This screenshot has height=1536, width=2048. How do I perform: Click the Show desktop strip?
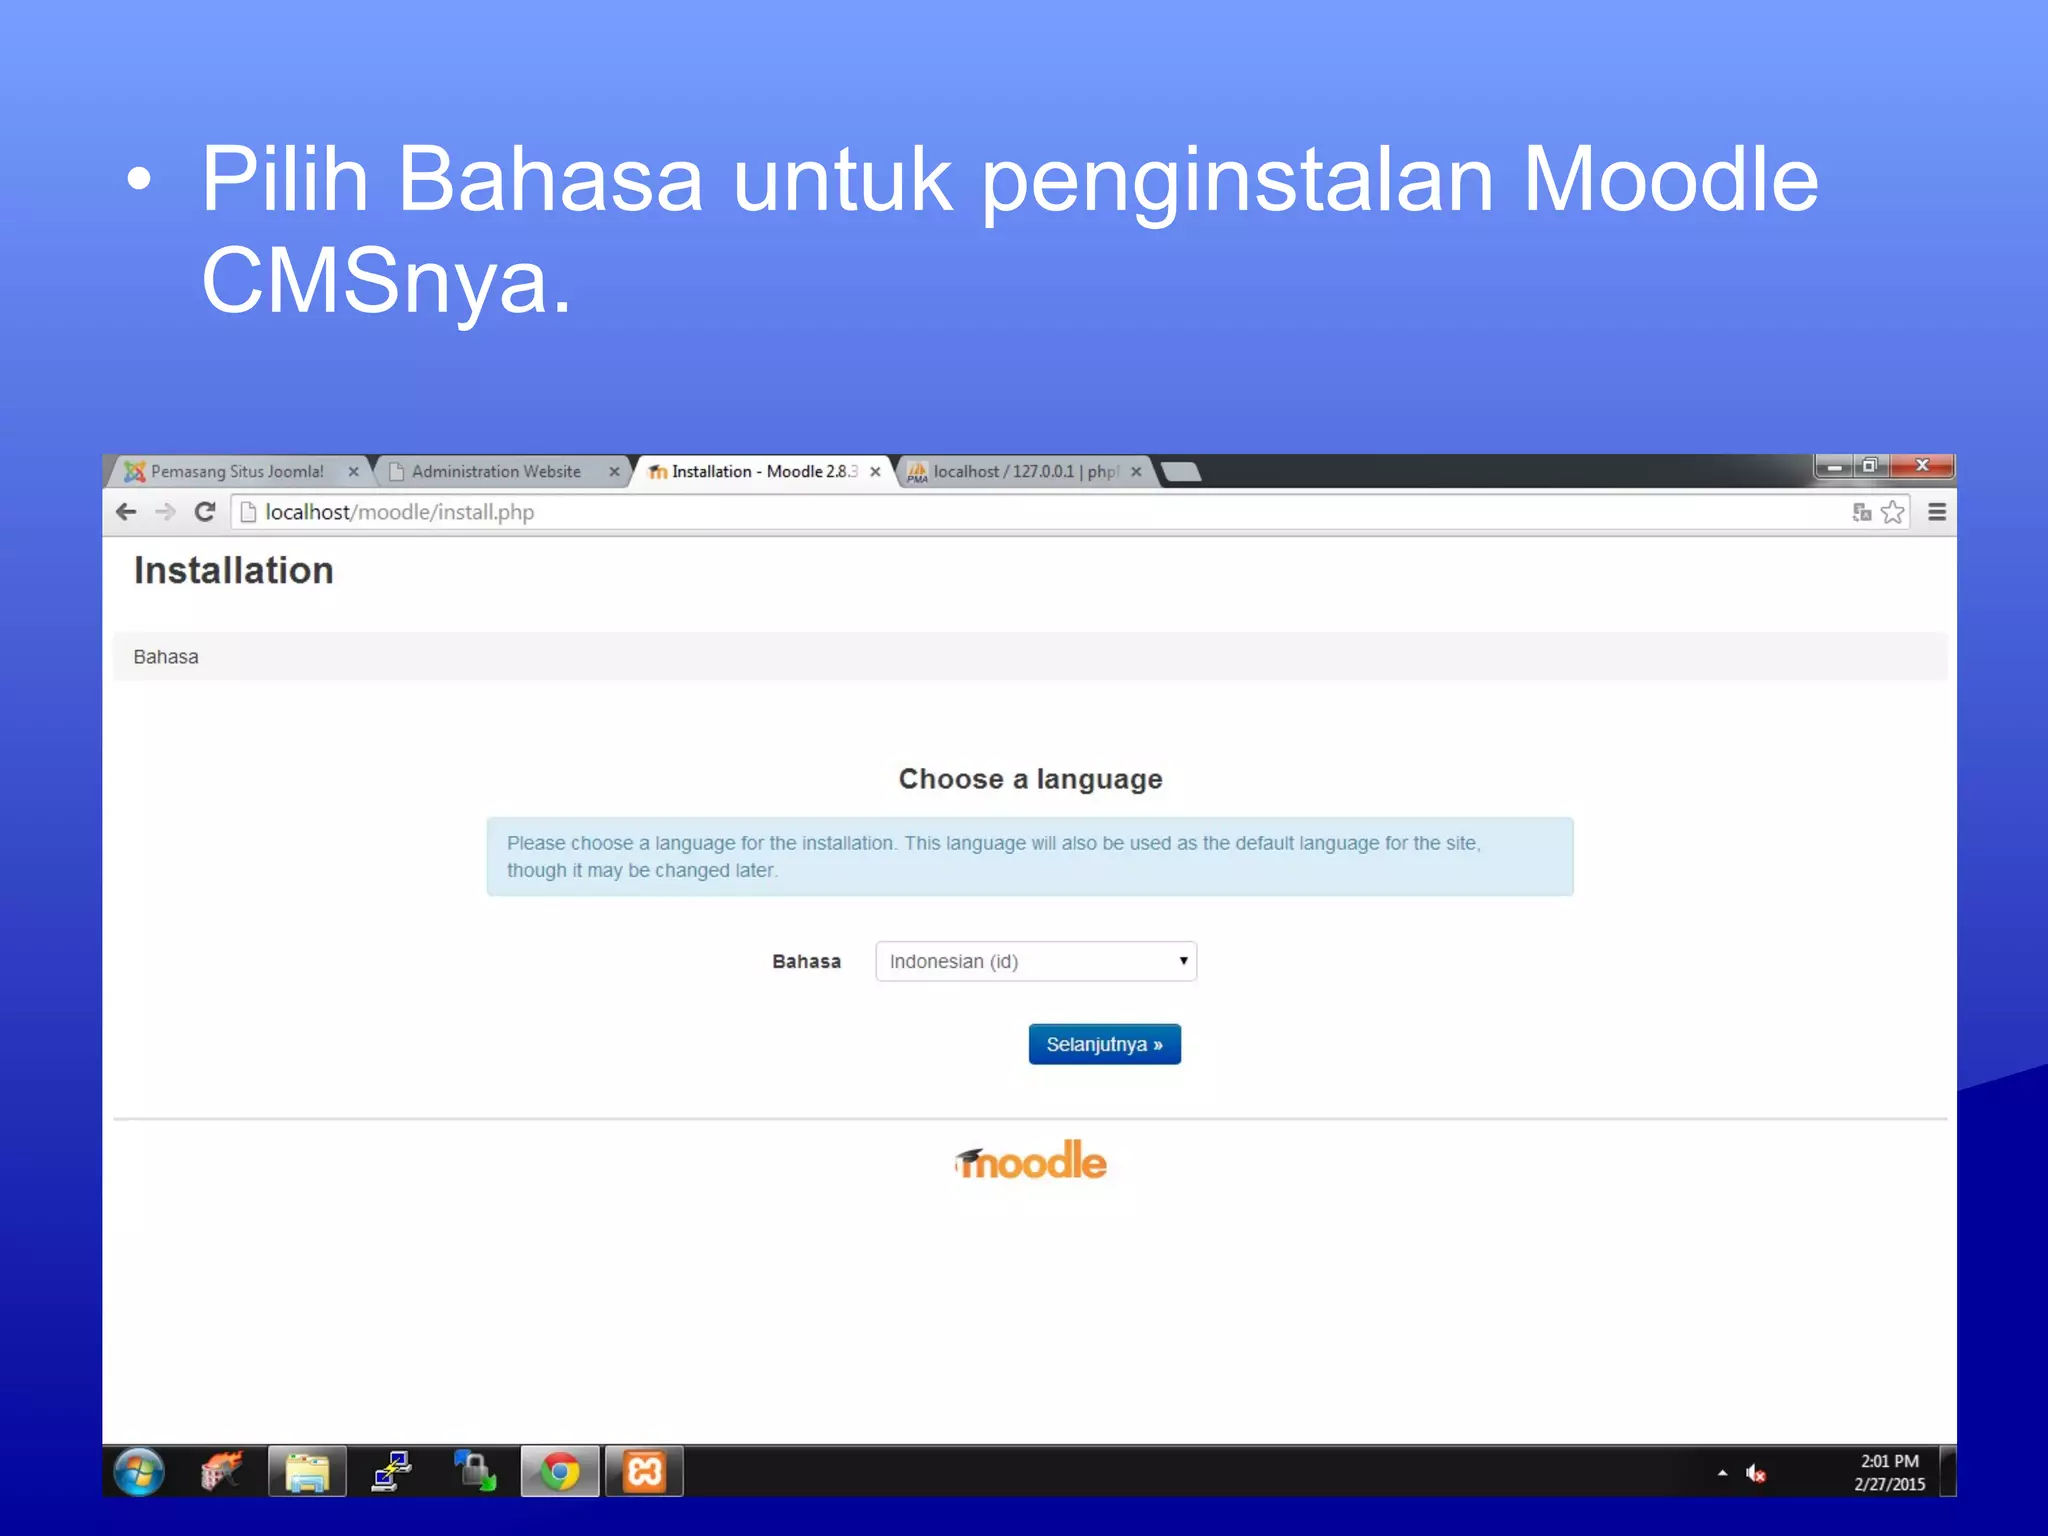click(x=1947, y=1471)
